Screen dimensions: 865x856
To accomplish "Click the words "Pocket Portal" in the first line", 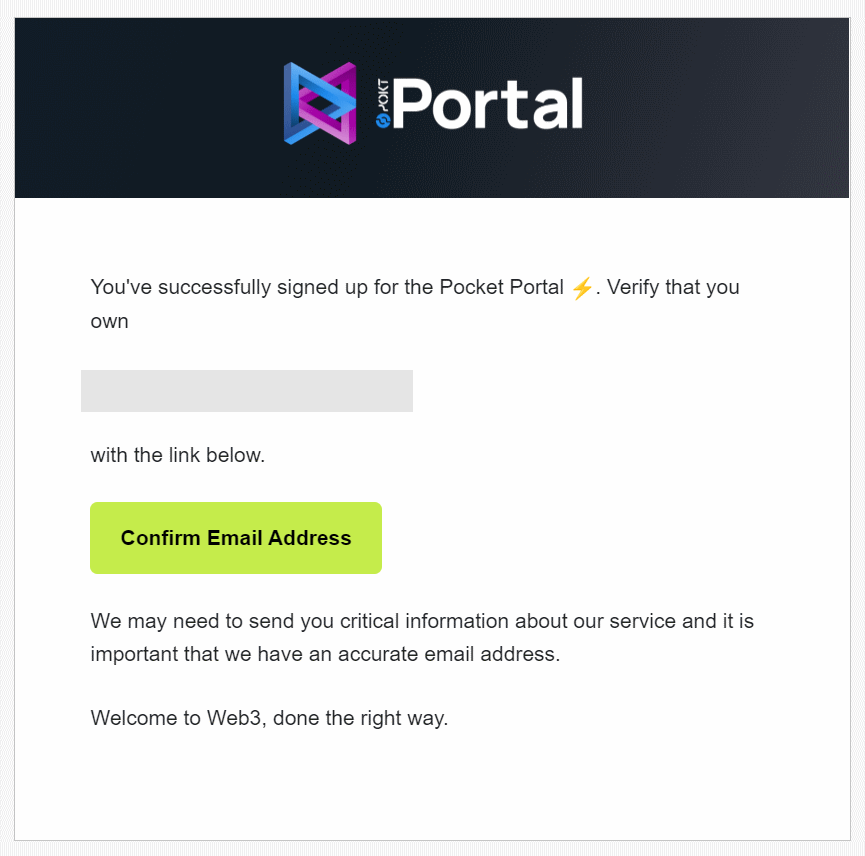I will pyautogui.click(x=501, y=288).
